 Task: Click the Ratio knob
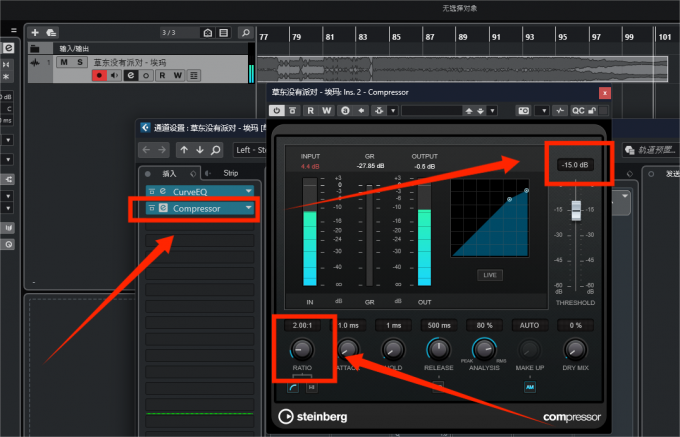tap(302, 349)
